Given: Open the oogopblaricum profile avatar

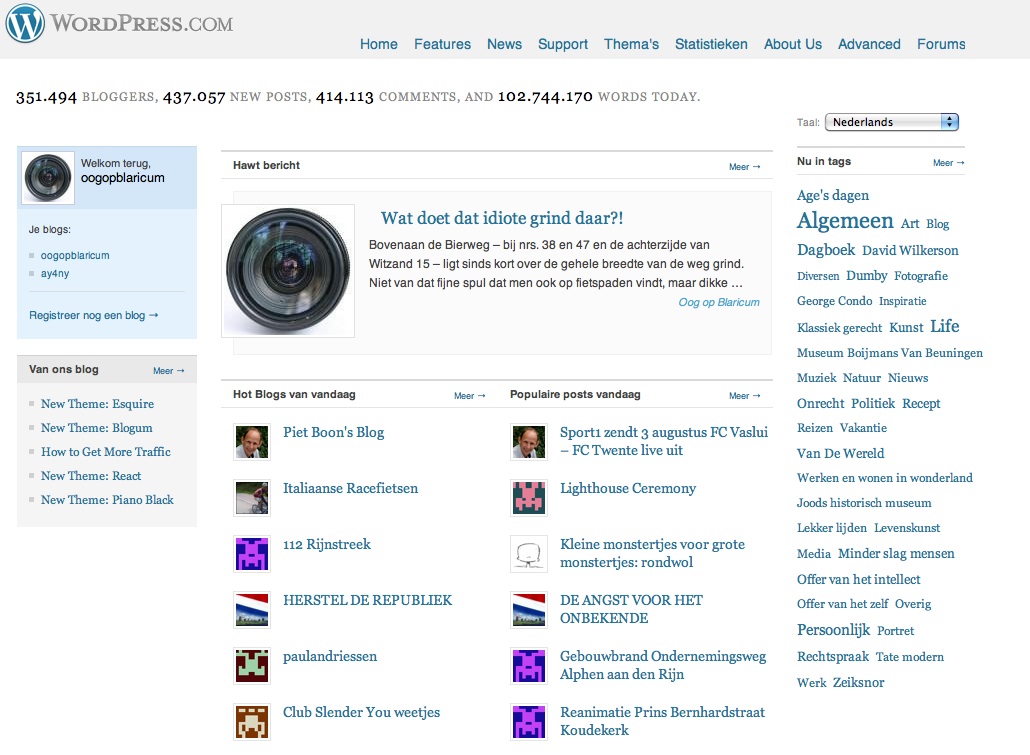Looking at the screenshot, I should [48, 178].
